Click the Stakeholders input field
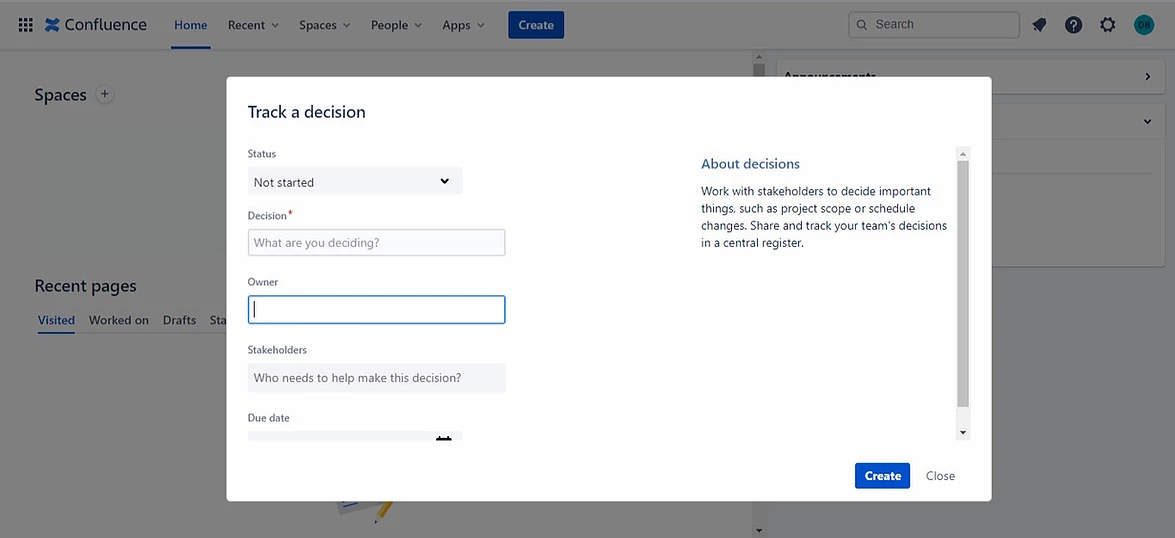Viewport: 1175px width, 538px height. coord(376,378)
